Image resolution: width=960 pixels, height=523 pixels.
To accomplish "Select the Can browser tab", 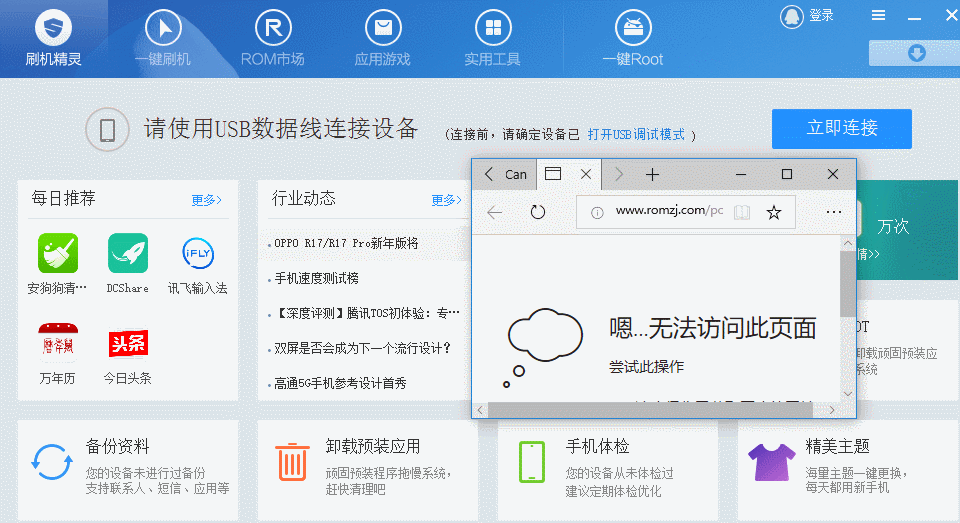I will coord(516,175).
